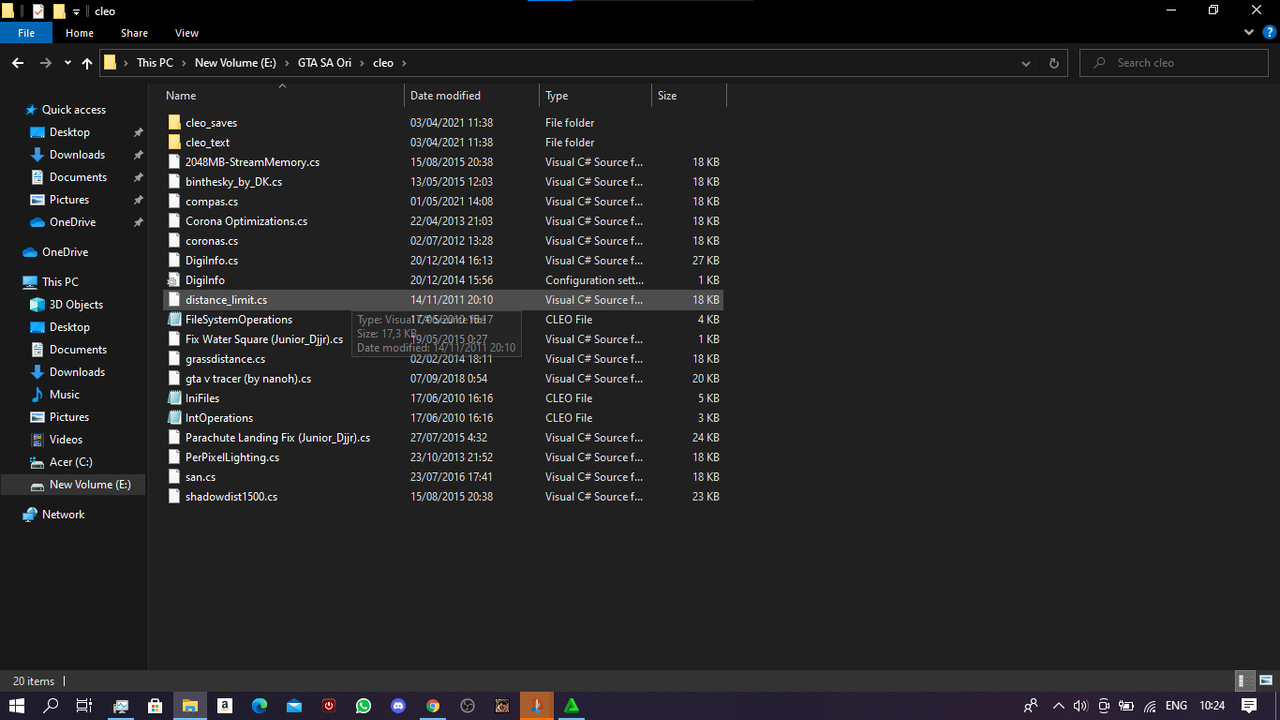Open Videos in navigation pane
The width and height of the screenshot is (1280, 720).
(x=66, y=440)
